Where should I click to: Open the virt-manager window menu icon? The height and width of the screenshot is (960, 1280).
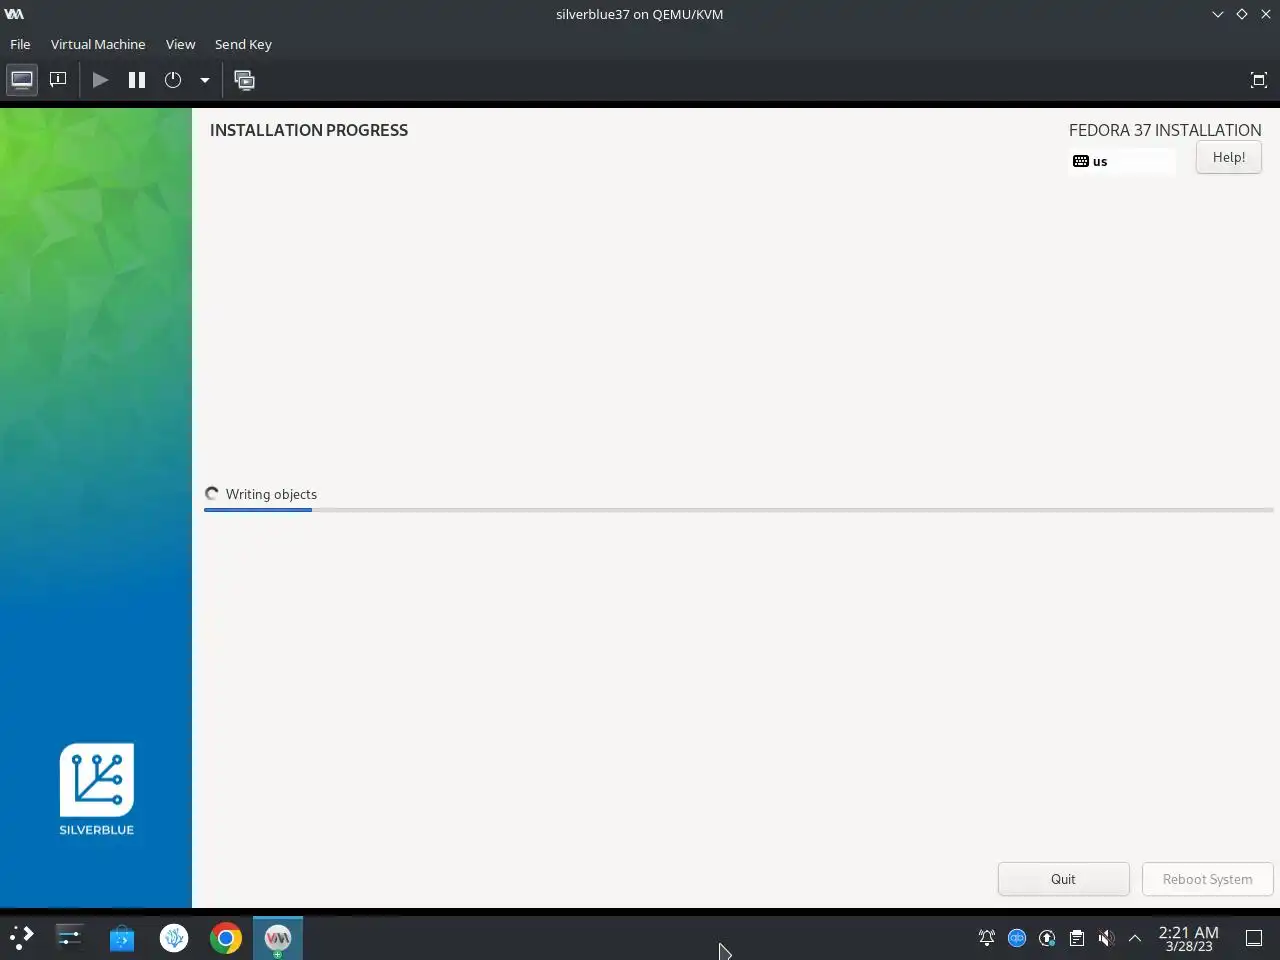[x=14, y=14]
